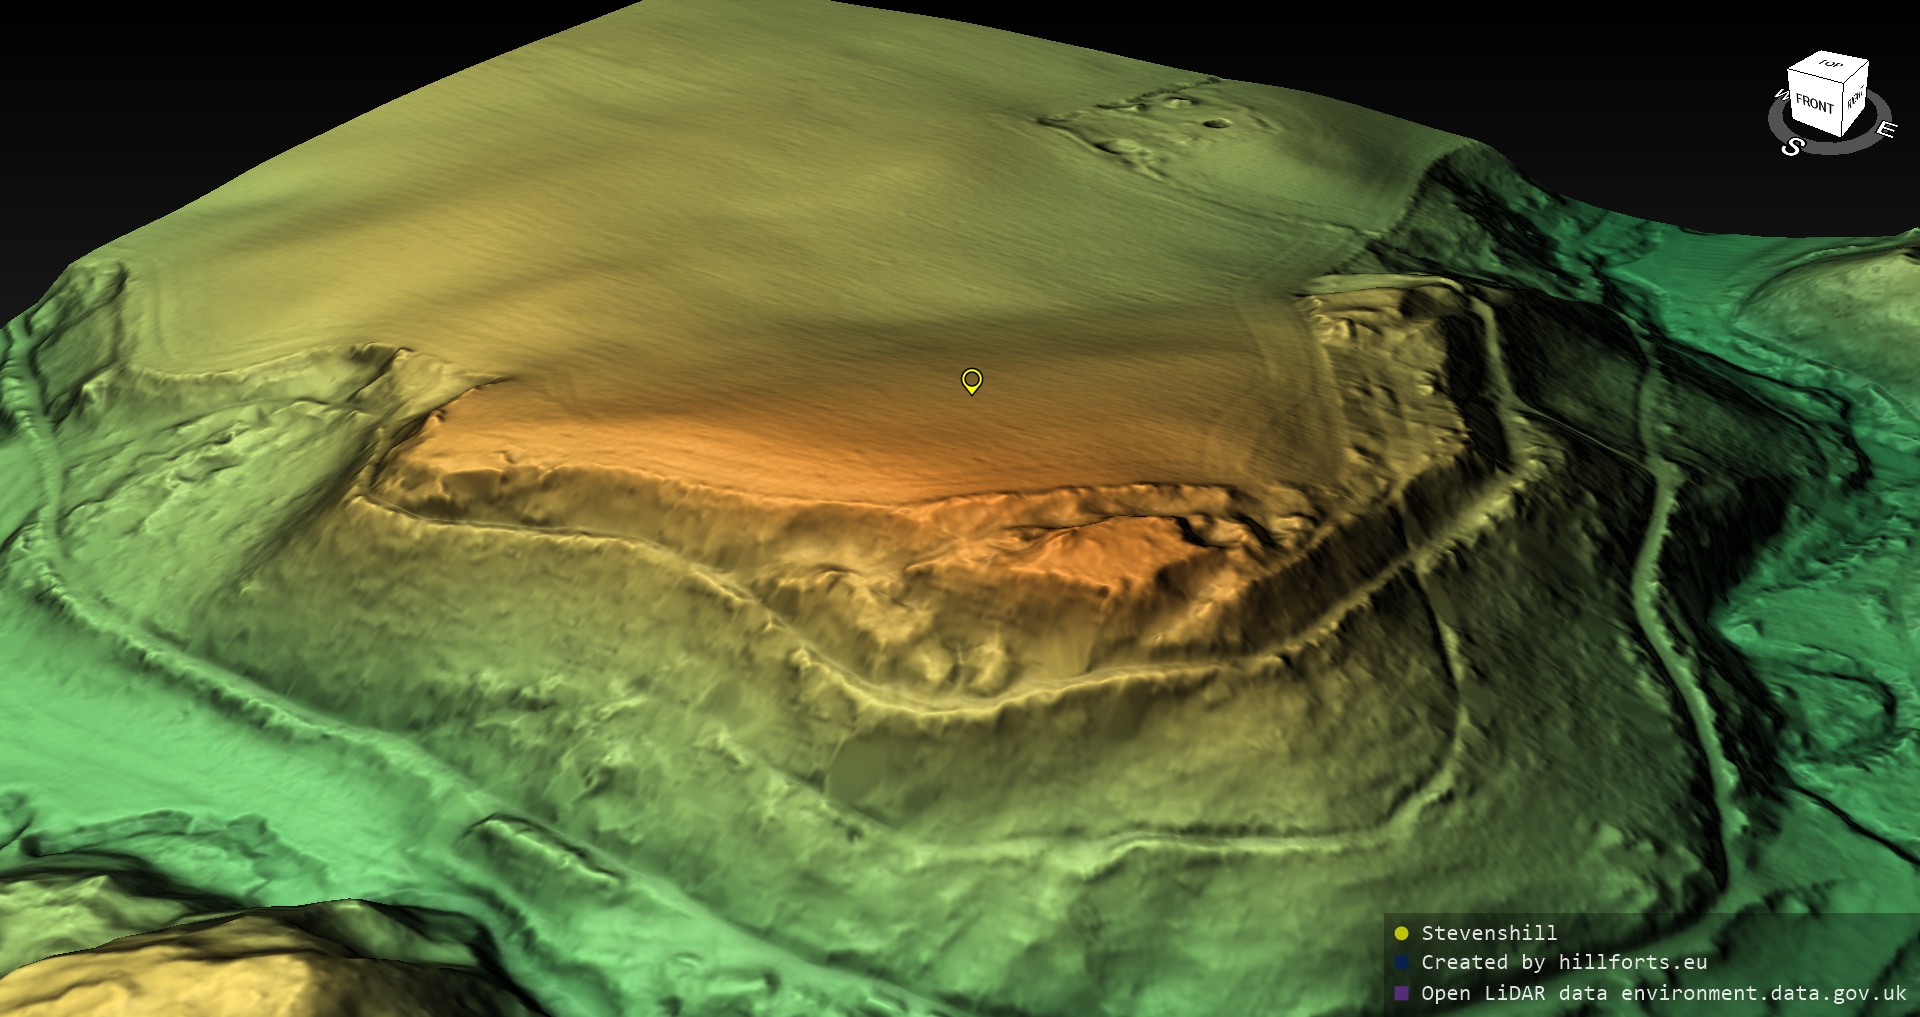Click the E compass letter
Viewport: 1920px width, 1017px height.
click(x=1885, y=130)
